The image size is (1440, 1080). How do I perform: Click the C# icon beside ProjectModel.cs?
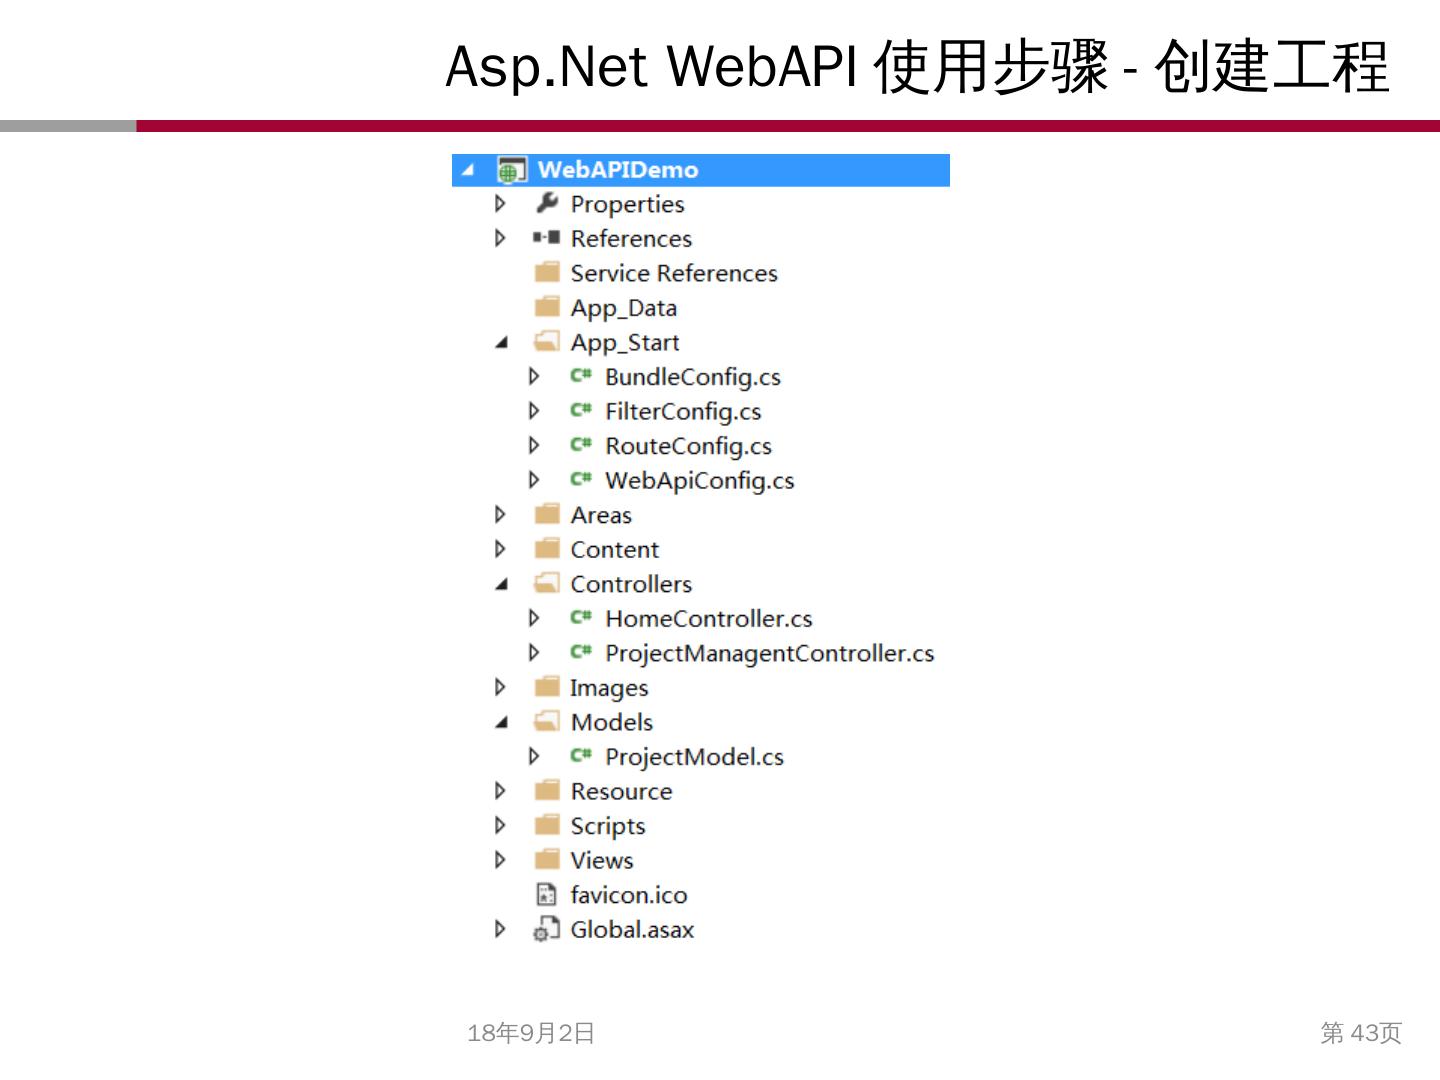(x=581, y=756)
